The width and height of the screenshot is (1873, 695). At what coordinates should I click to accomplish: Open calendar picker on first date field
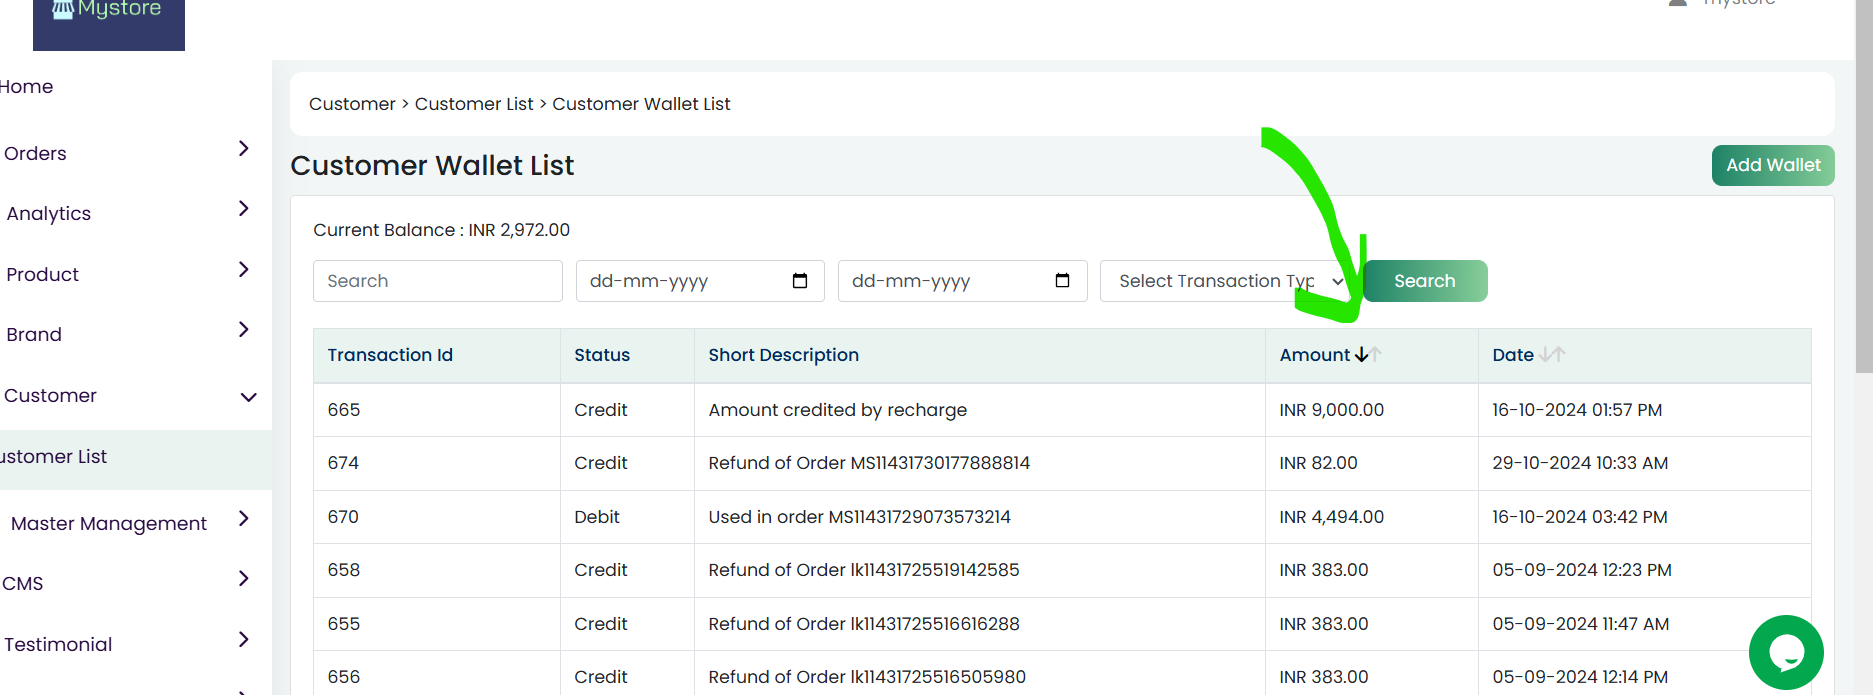(x=800, y=281)
